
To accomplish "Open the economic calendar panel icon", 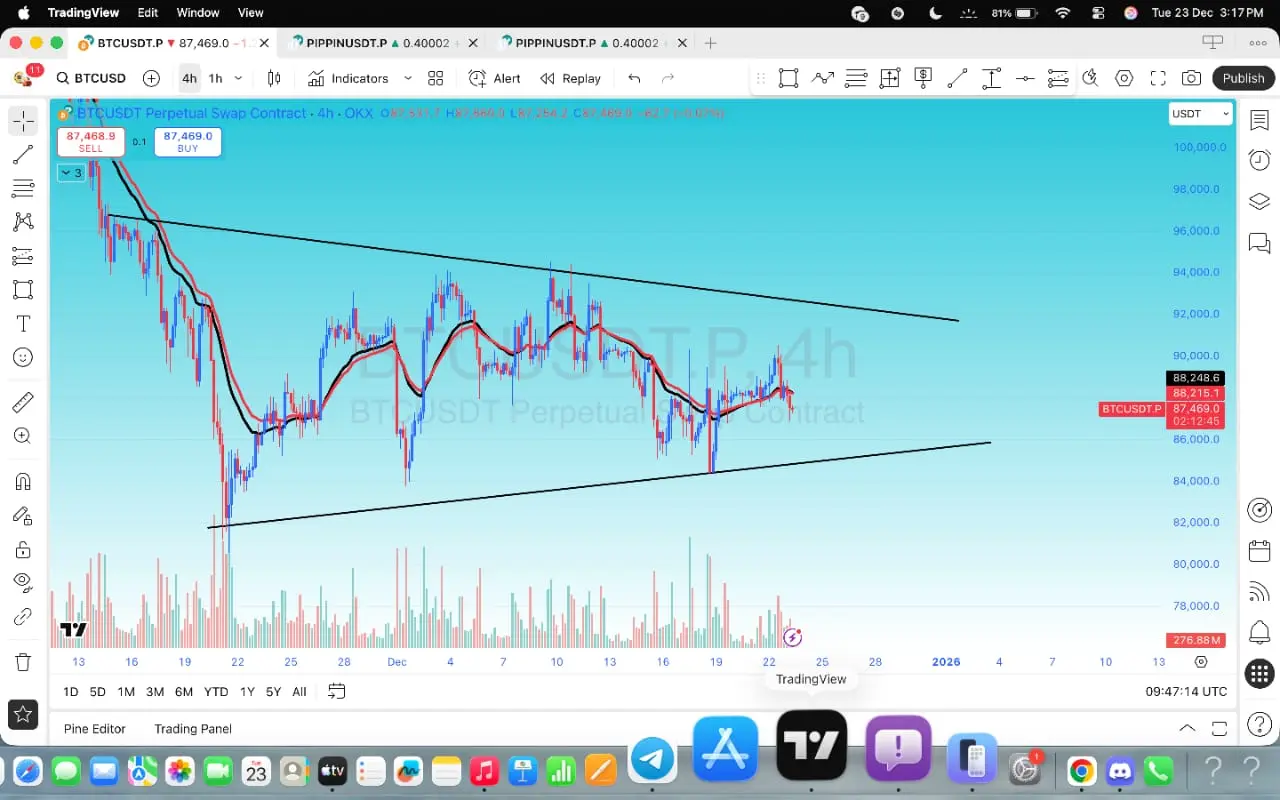I will pos(1259,551).
